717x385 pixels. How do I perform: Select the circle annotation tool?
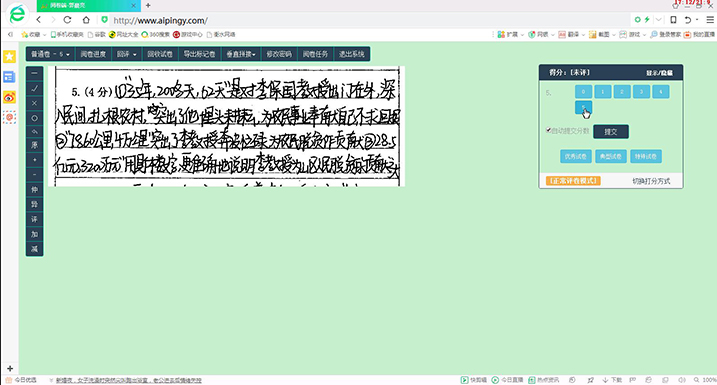click(34, 118)
